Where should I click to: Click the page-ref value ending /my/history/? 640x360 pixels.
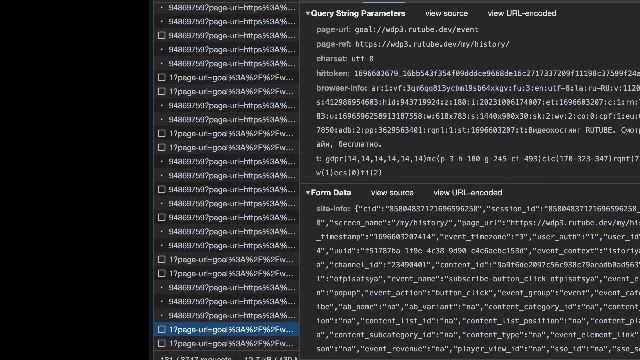coord(432,44)
